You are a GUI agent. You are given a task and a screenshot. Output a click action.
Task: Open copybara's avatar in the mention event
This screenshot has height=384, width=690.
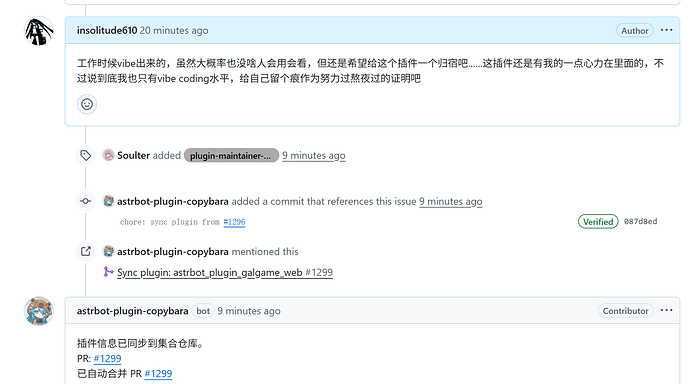tap(108, 252)
